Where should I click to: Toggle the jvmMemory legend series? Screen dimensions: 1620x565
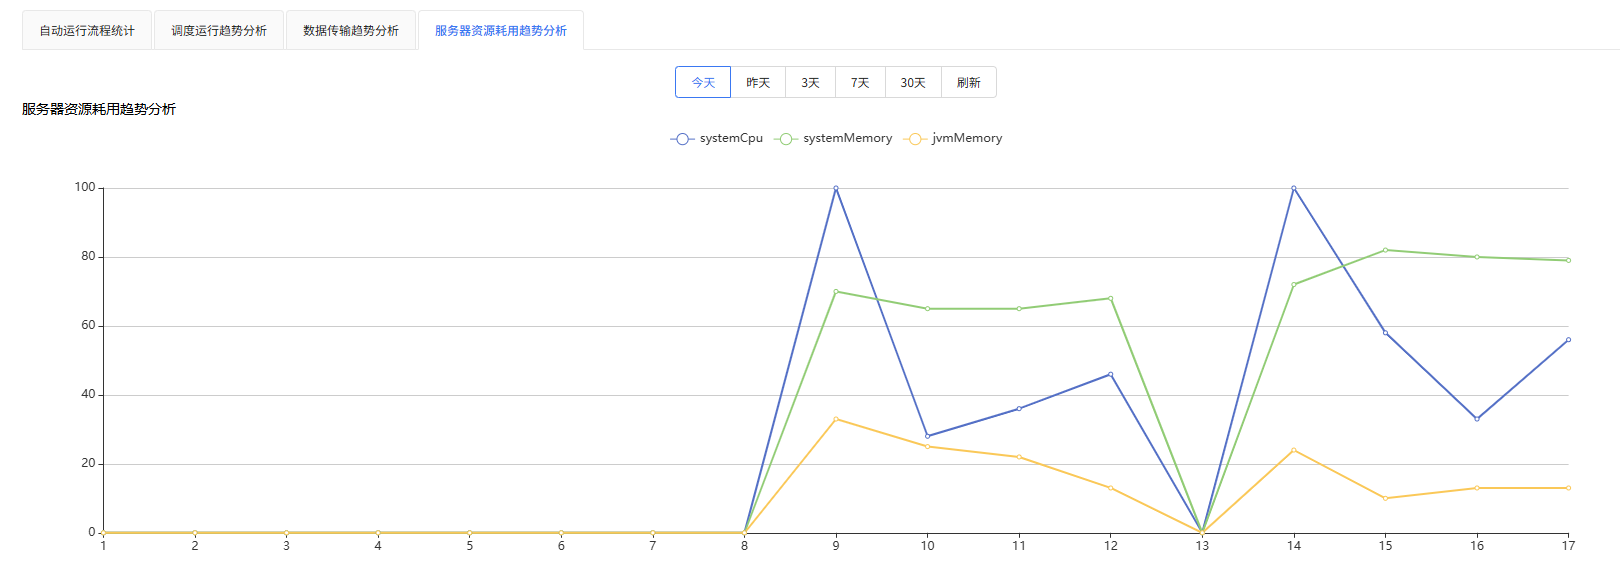pos(953,139)
